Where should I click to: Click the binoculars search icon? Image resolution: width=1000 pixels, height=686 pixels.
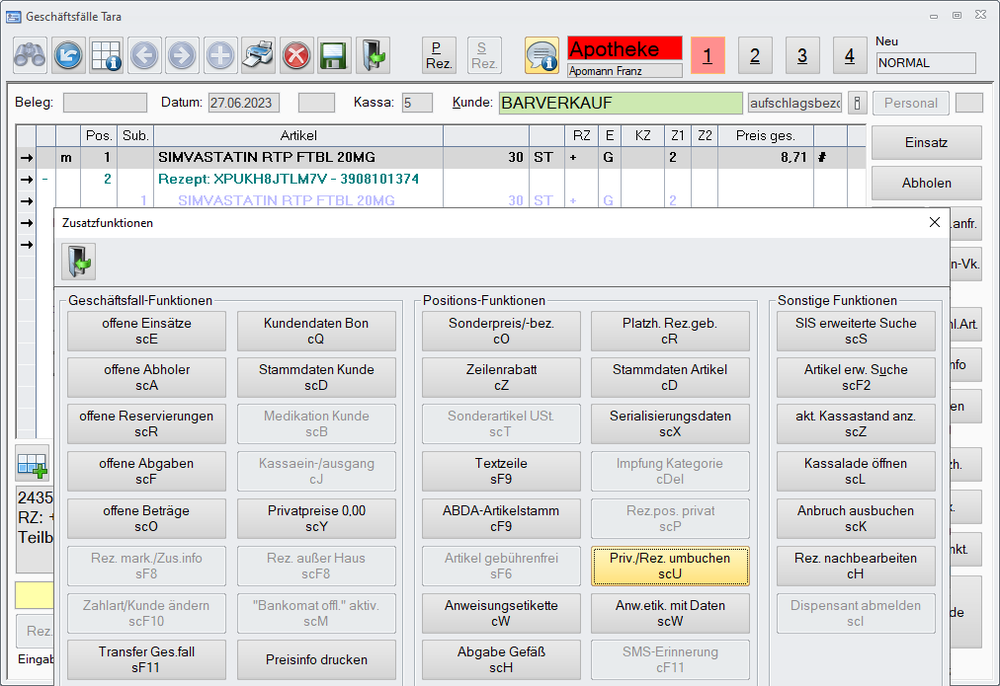[30, 55]
